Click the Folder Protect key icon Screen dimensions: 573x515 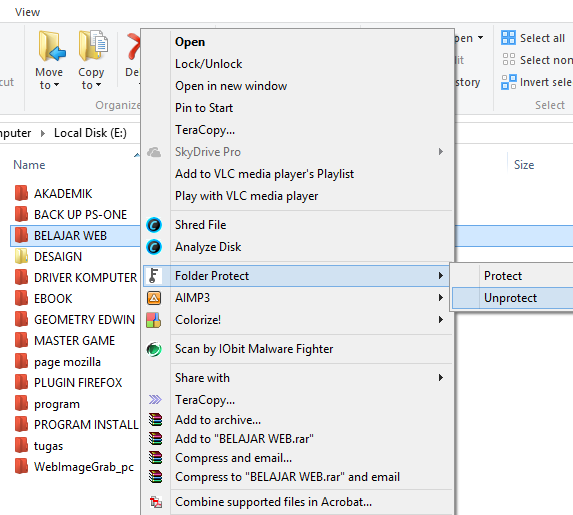pos(154,276)
